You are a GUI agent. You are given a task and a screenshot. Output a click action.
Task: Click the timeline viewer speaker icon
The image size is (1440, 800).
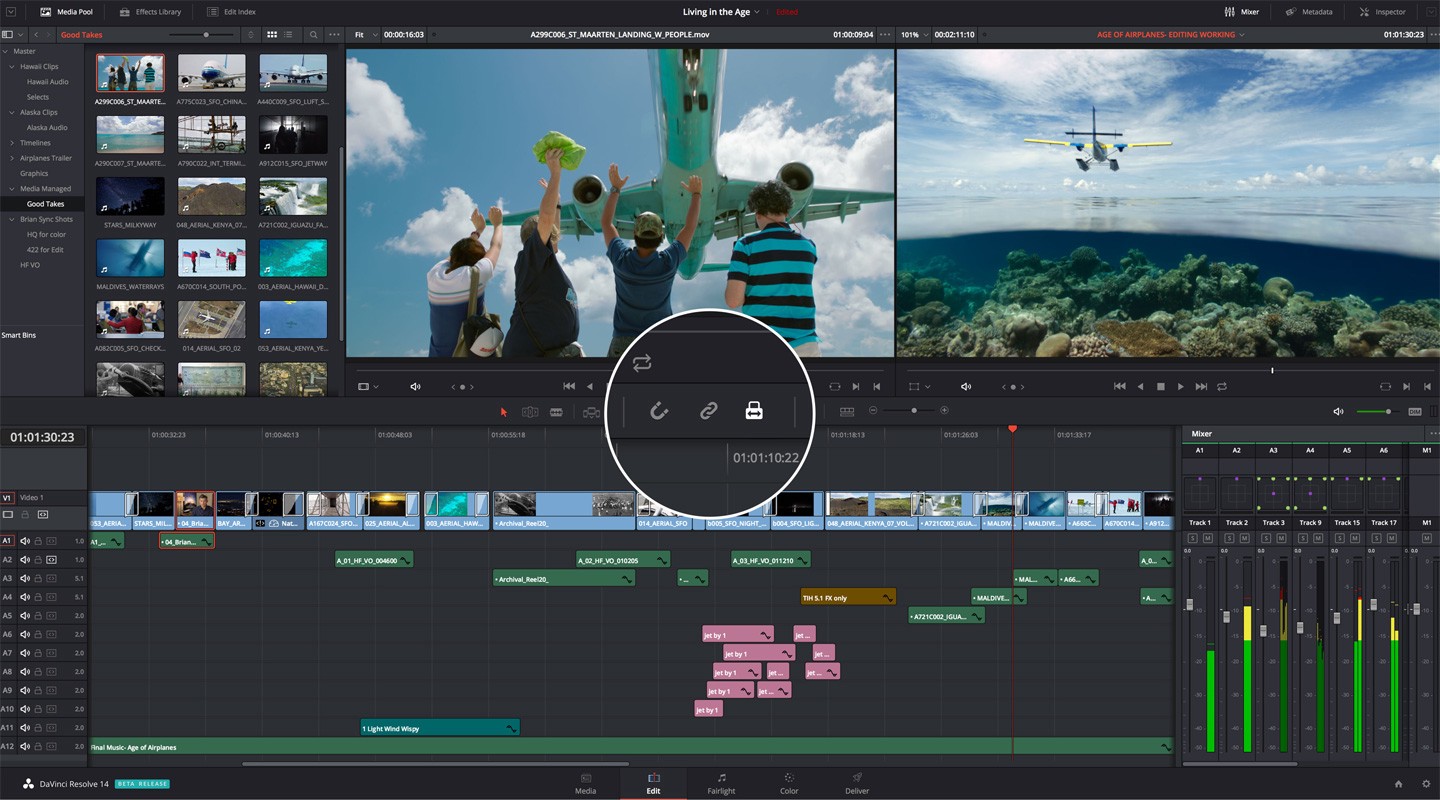(966, 387)
